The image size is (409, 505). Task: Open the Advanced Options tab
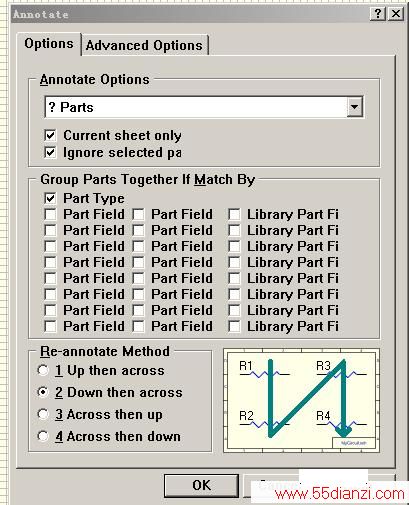[x=144, y=45]
